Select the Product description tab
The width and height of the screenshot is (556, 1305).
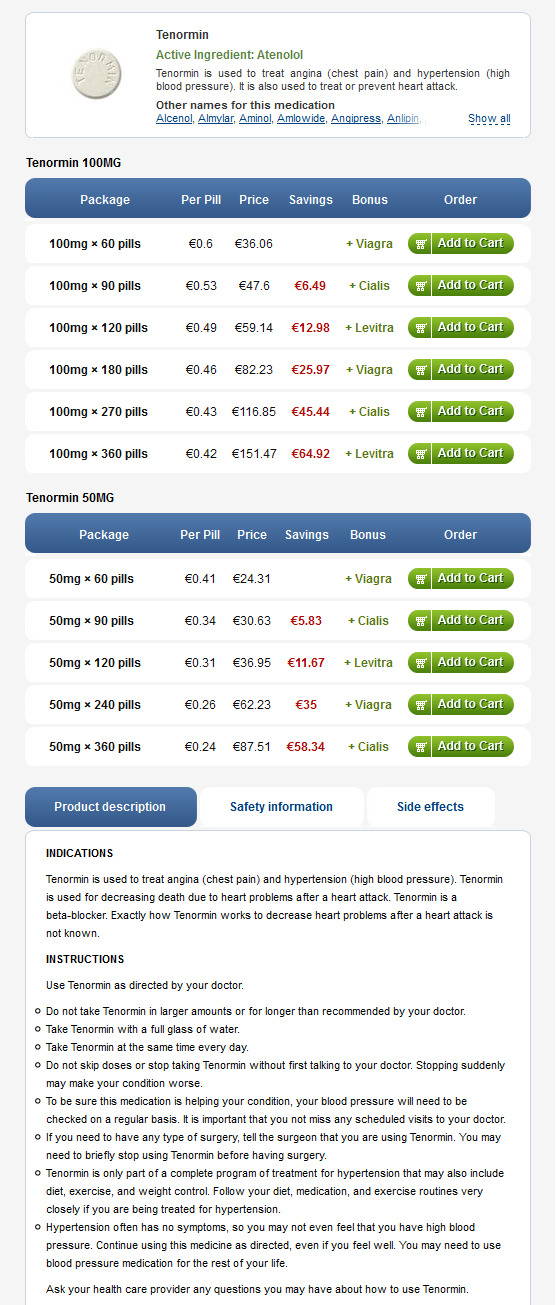(x=111, y=807)
